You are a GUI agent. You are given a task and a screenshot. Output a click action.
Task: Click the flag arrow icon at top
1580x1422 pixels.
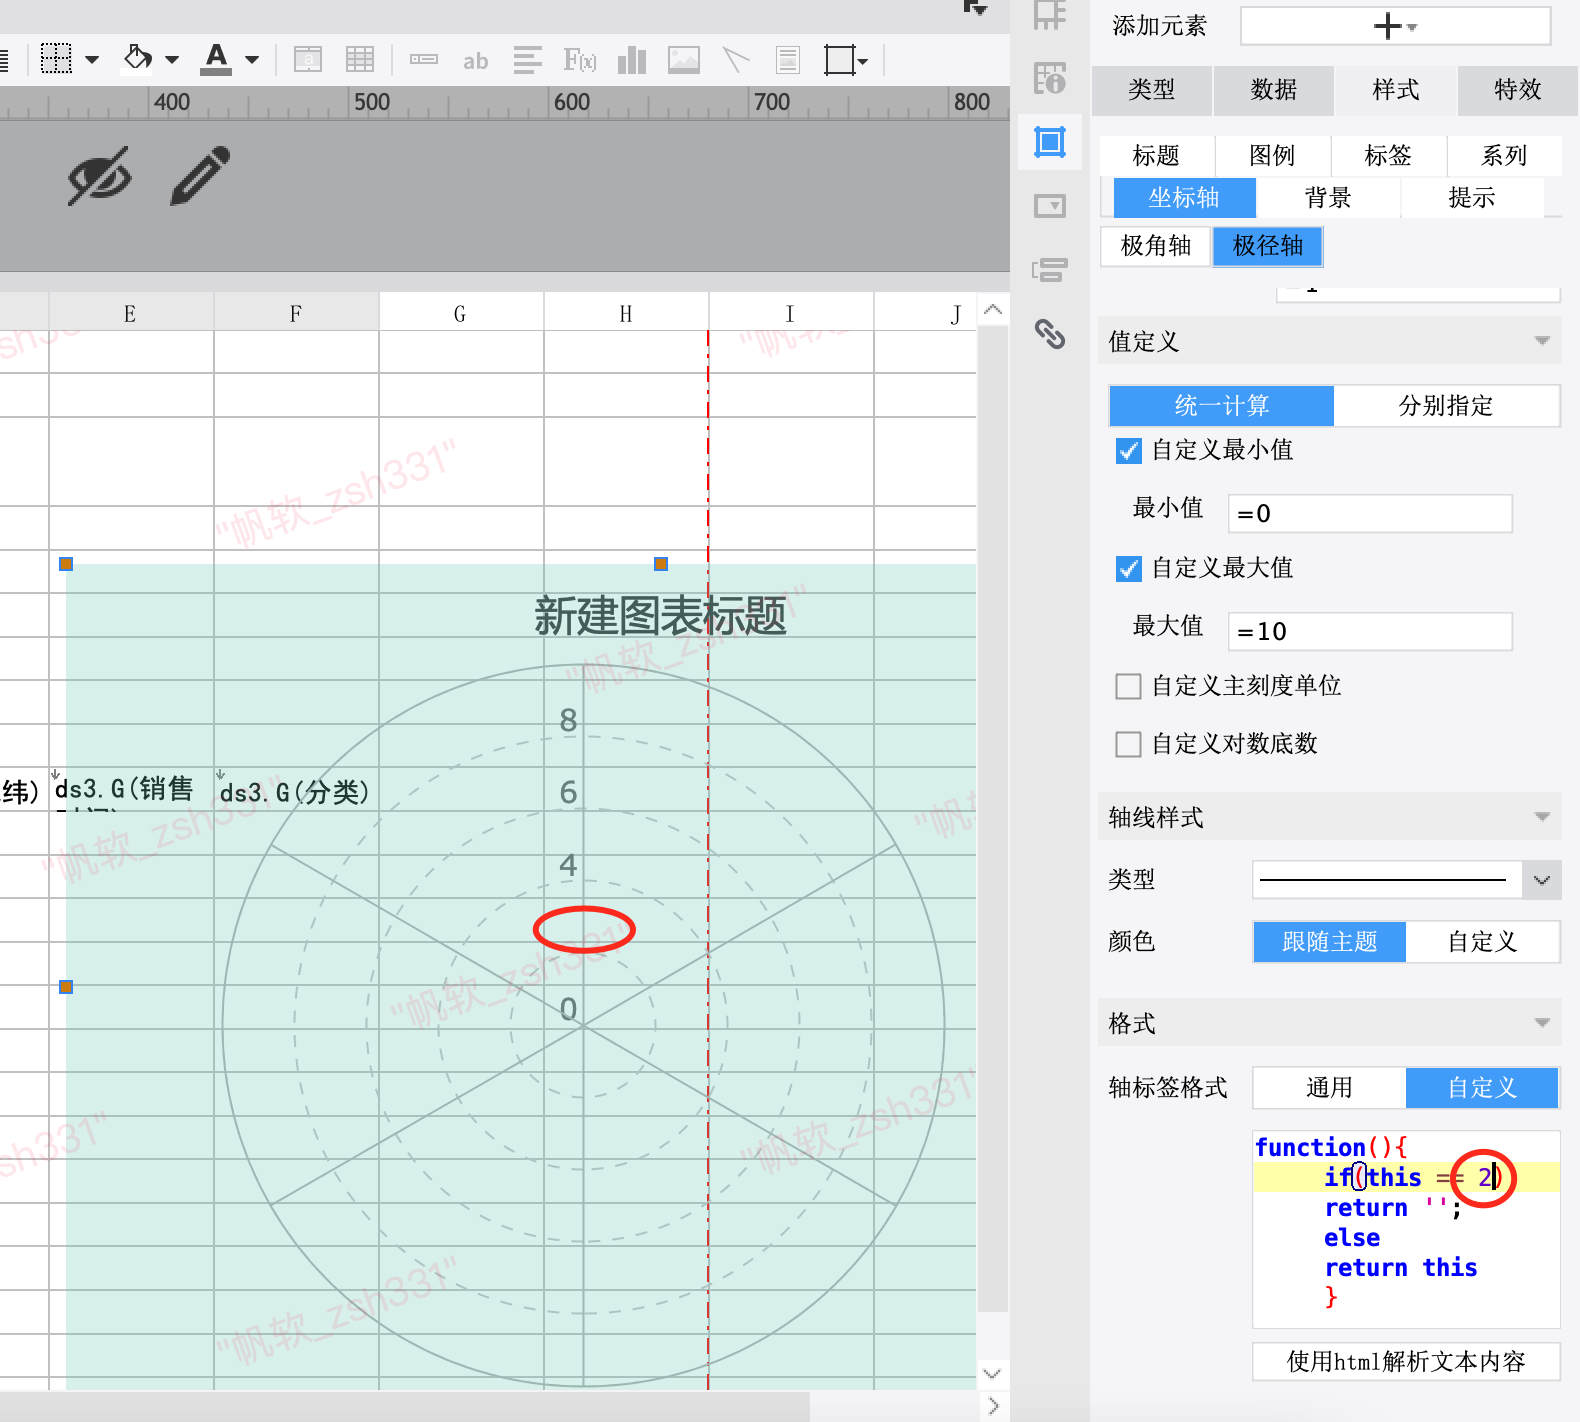[975, 7]
